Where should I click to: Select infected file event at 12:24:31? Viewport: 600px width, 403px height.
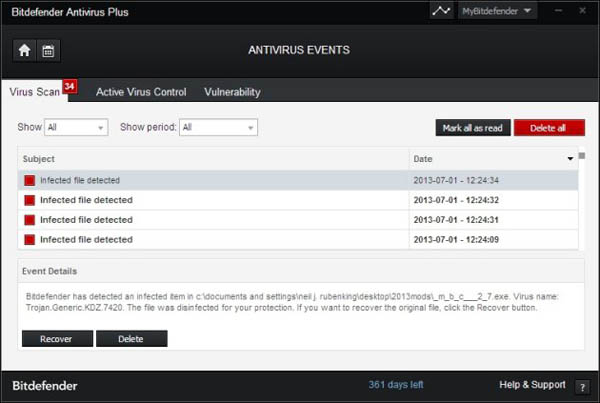click(298, 220)
